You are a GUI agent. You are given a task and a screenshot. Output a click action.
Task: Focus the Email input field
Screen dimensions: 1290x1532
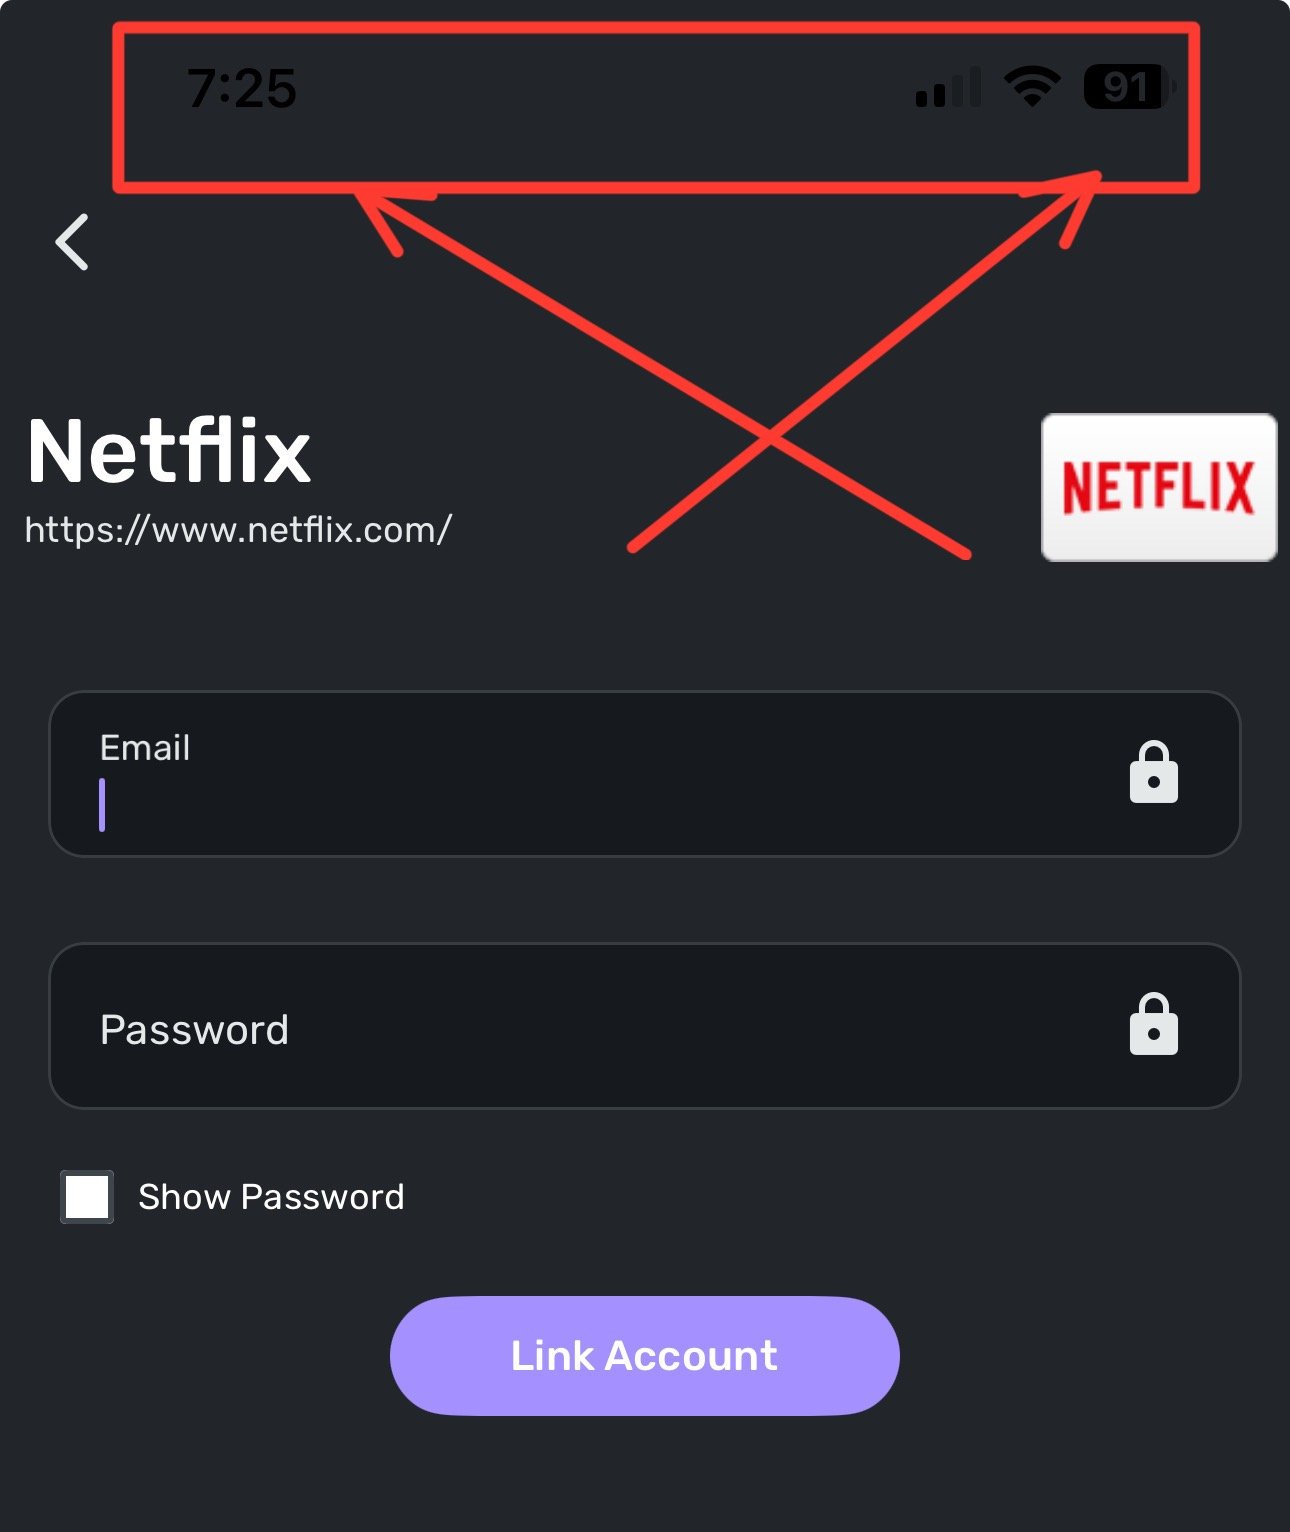(x=645, y=773)
